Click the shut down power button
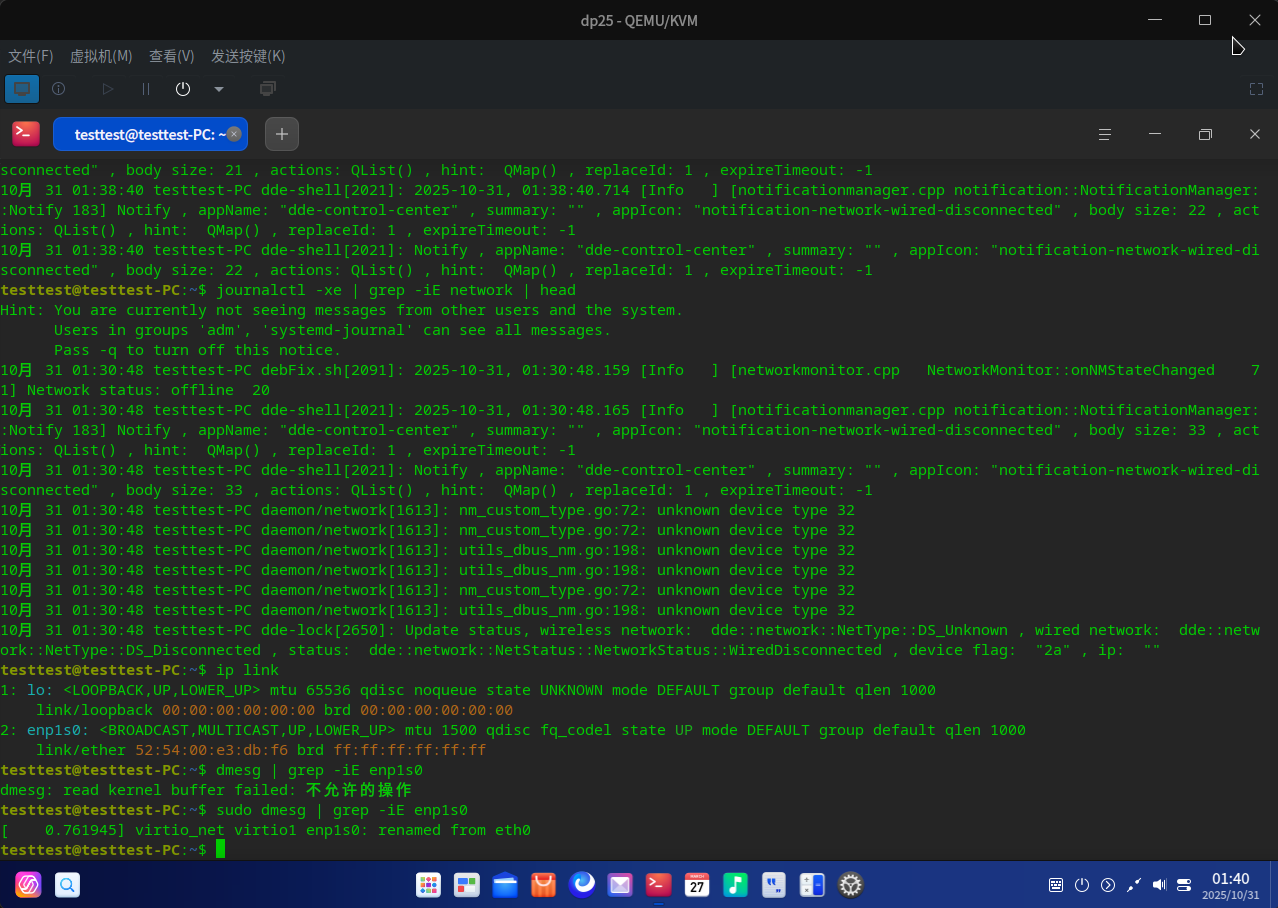Image resolution: width=1278 pixels, height=908 pixels. [183, 89]
